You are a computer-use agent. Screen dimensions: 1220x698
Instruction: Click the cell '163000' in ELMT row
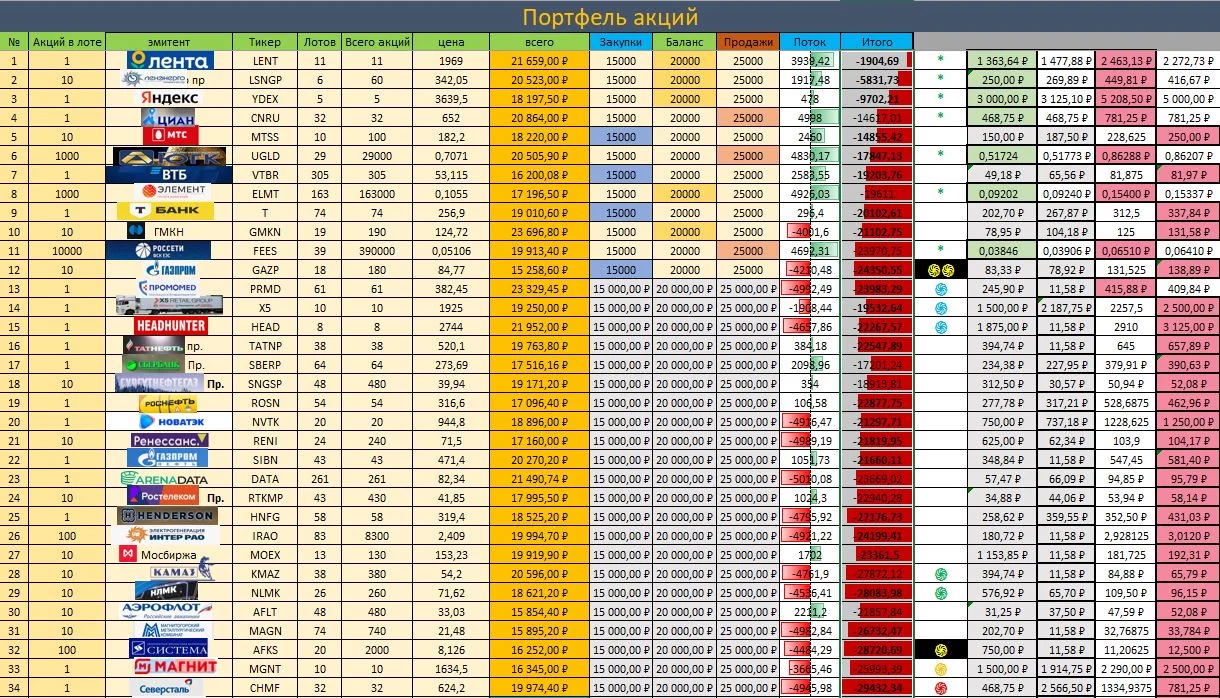[x=378, y=193]
